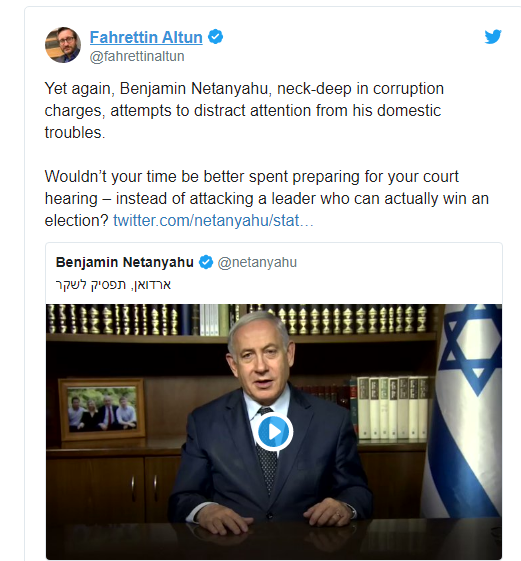Open Fahrettin Altun's profile picture

click(x=63, y=45)
